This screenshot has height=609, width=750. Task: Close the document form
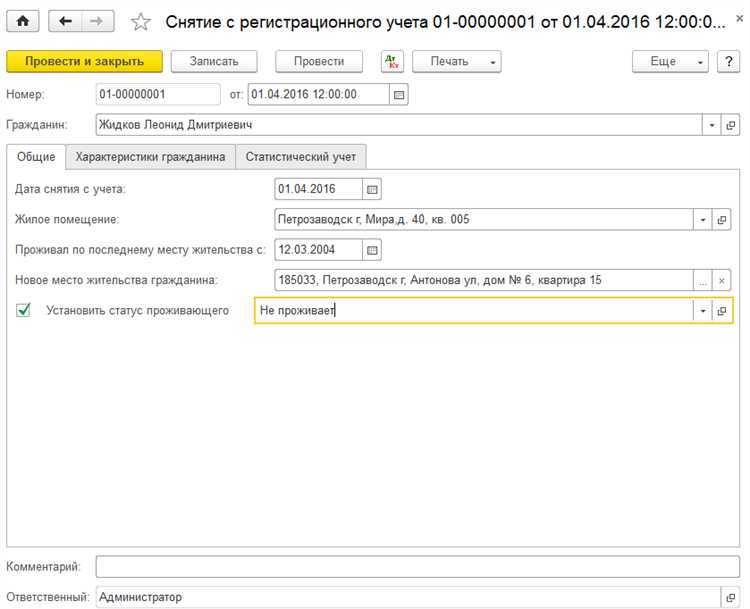[x=739, y=19]
